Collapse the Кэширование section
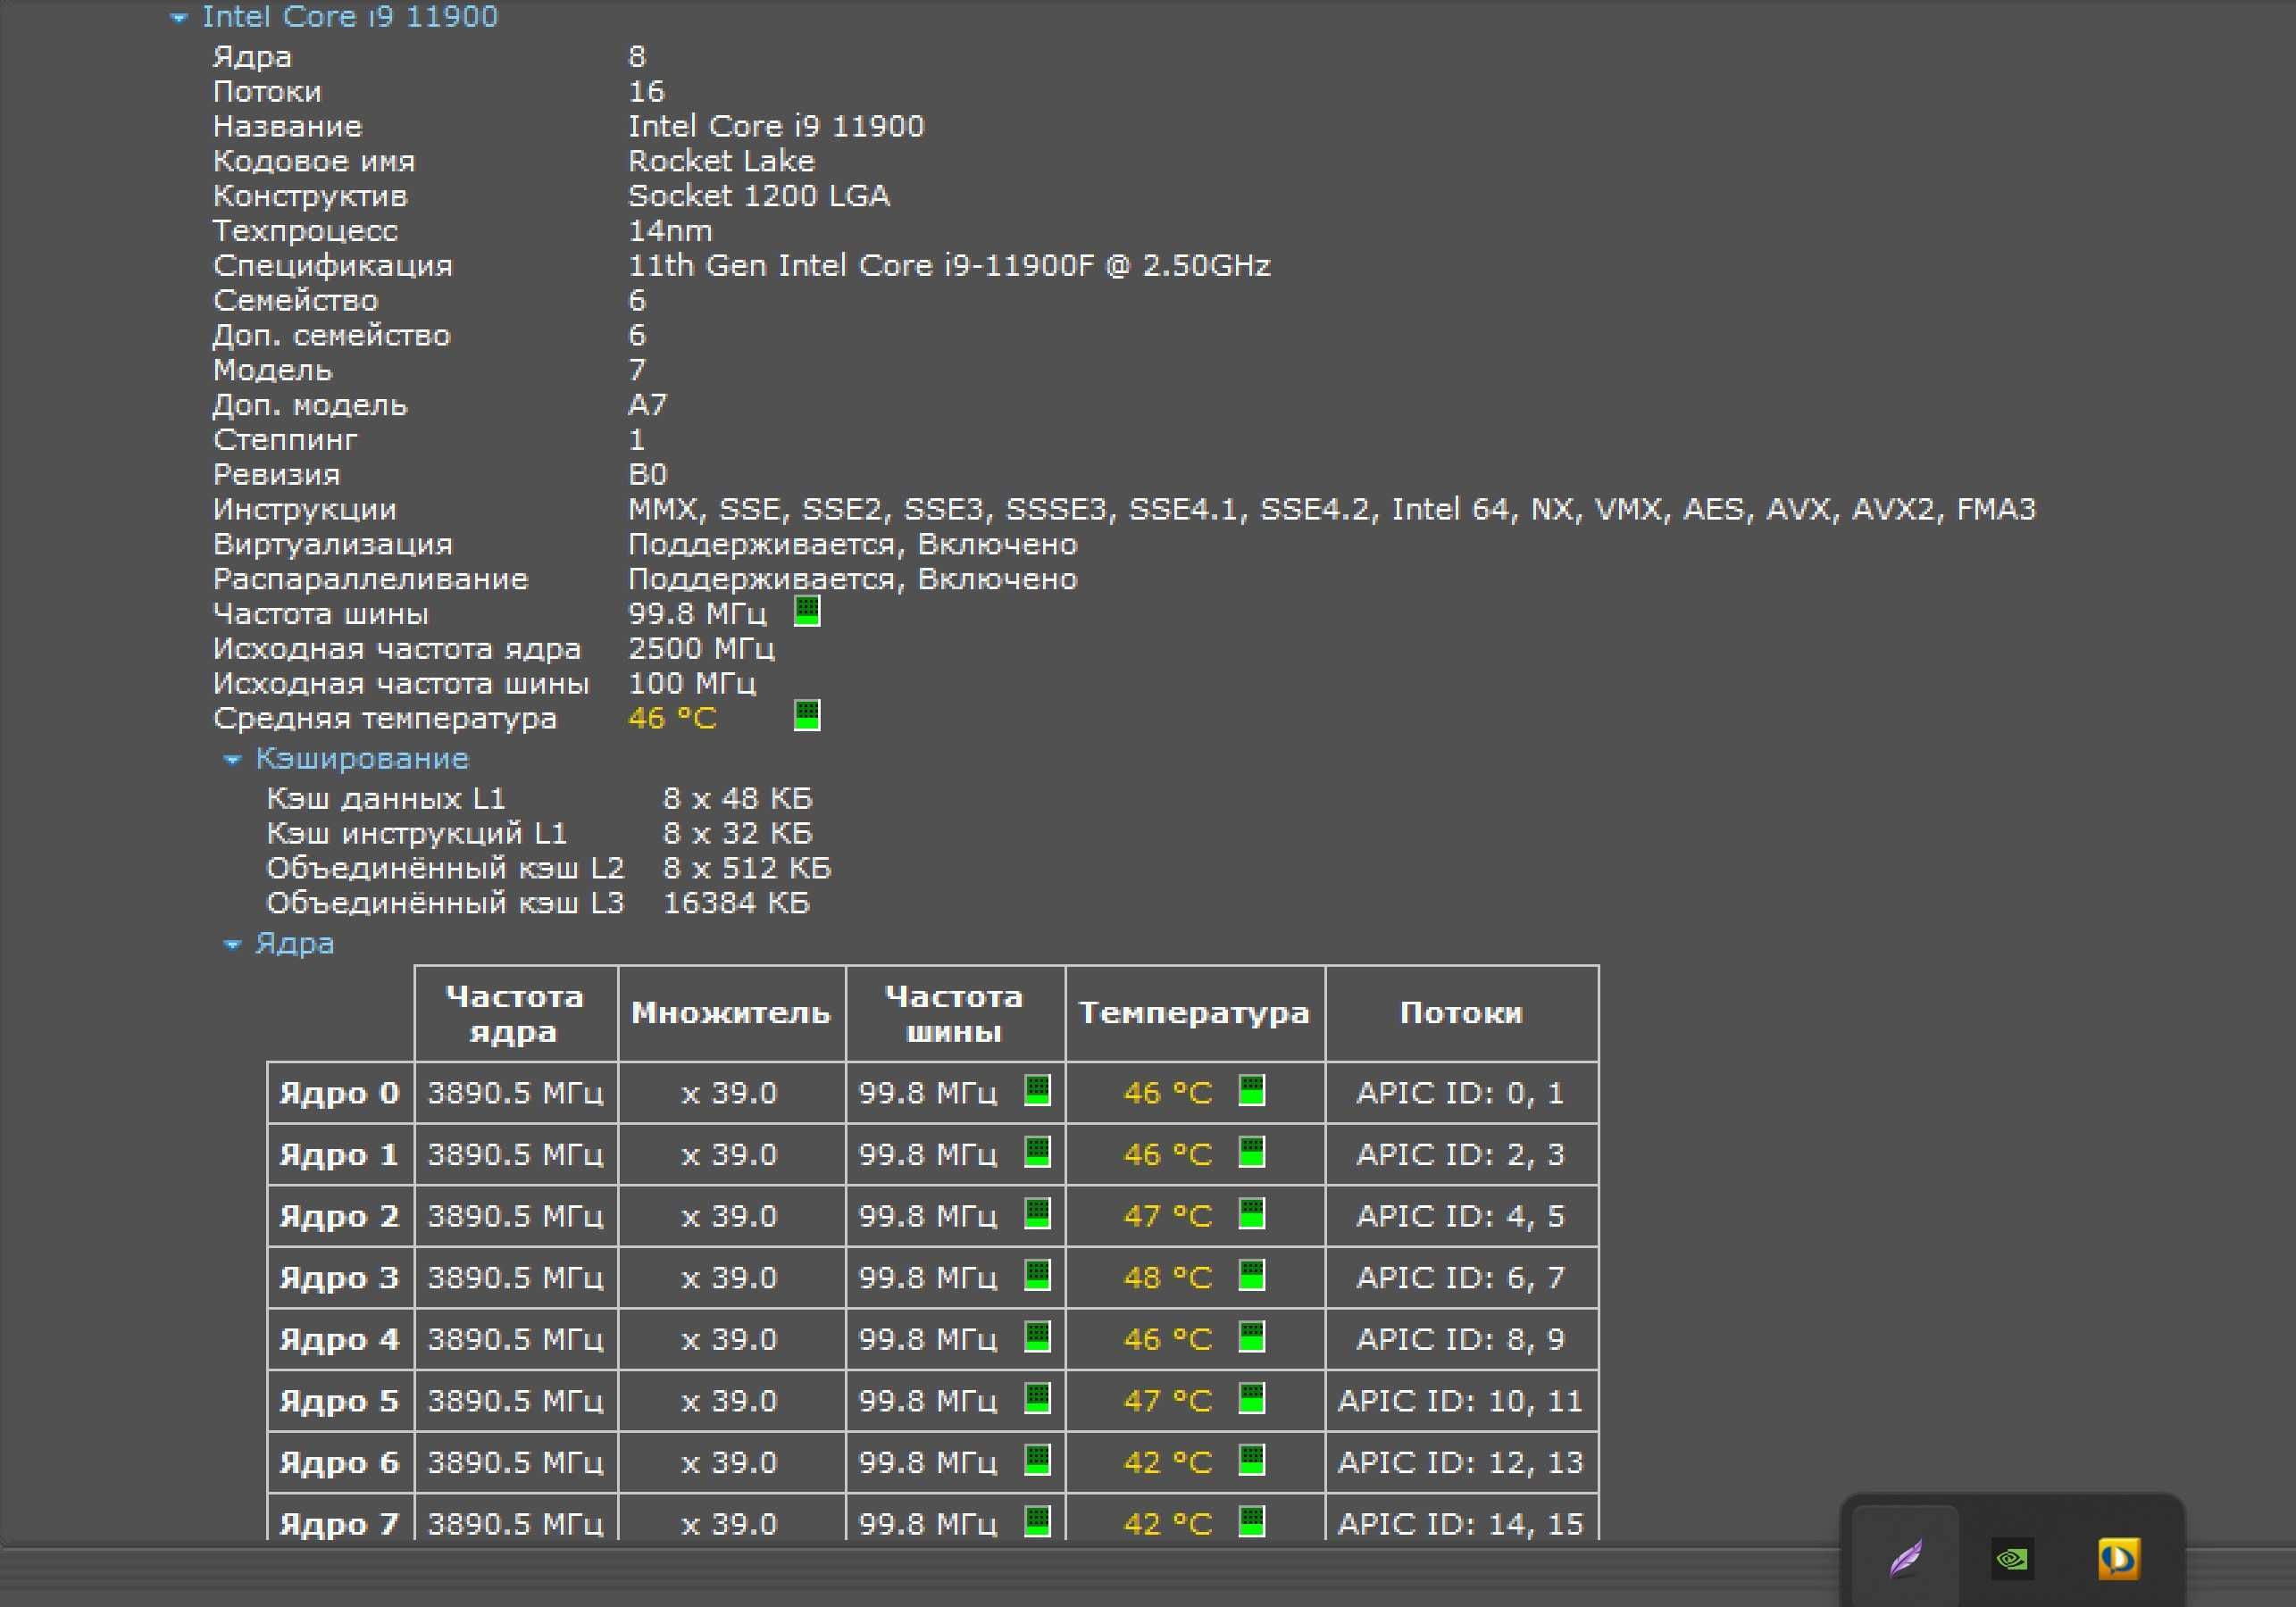 (x=232, y=760)
